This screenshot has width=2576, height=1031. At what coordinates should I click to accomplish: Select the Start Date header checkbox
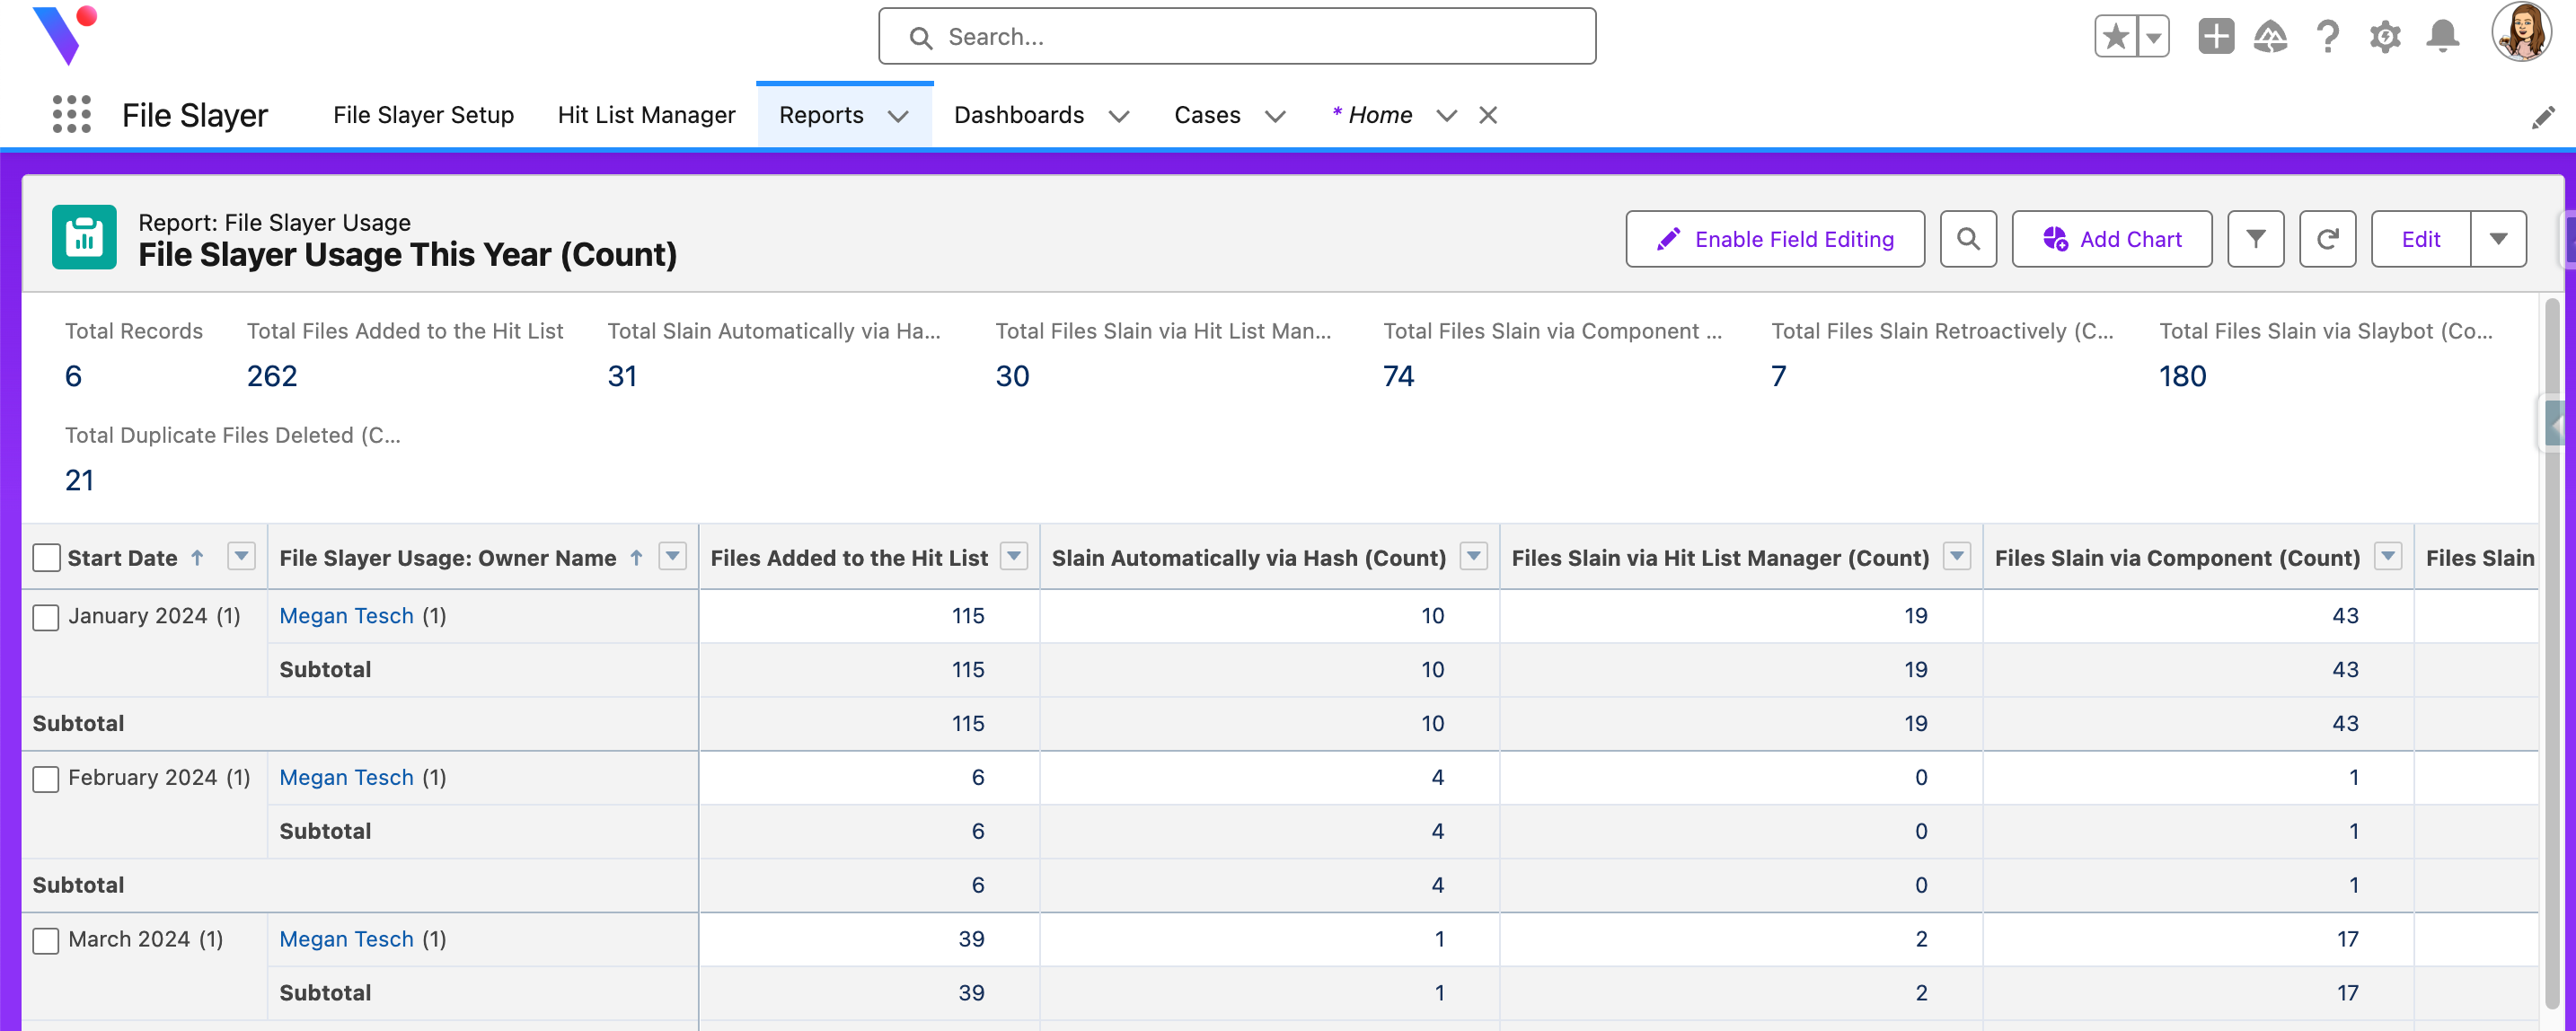click(x=46, y=558)
